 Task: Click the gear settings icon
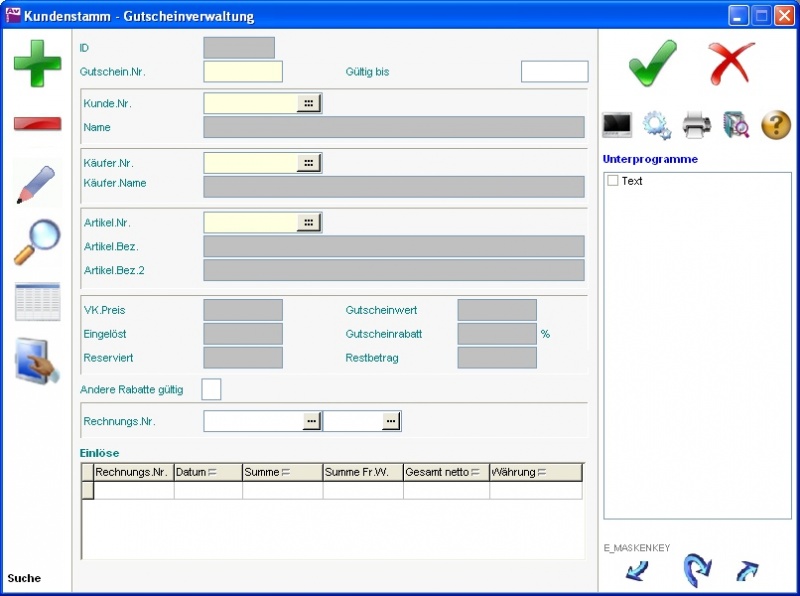[x=657, y=125]
